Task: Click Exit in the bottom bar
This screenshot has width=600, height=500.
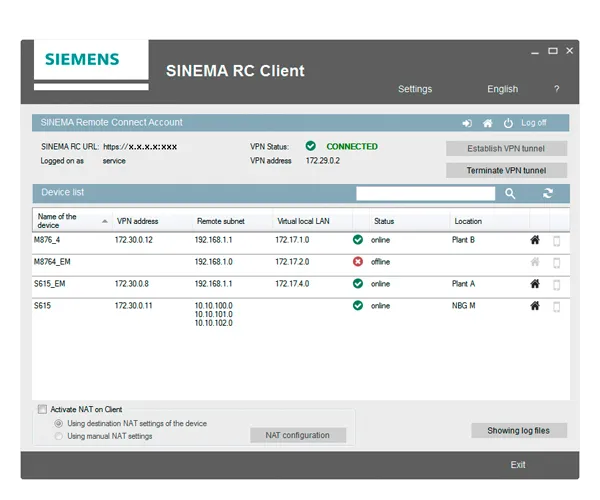Action: pos(518,465)
